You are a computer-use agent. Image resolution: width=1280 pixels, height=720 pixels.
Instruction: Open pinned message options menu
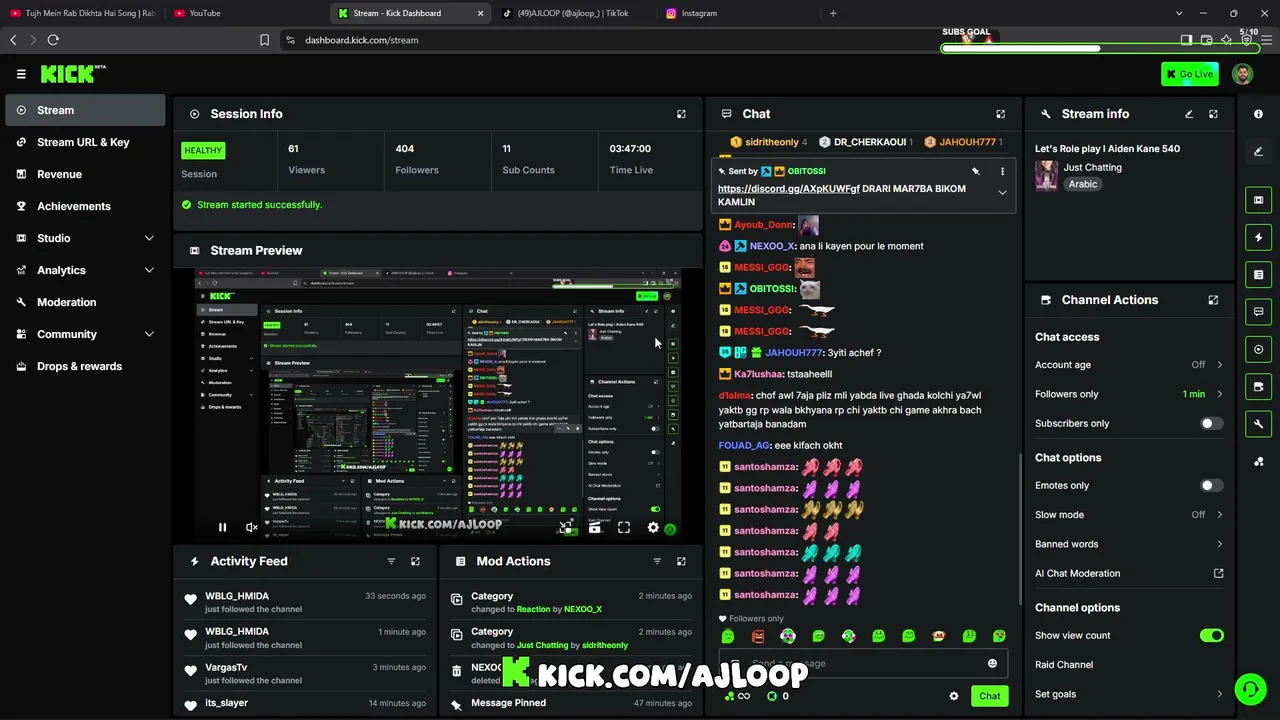pos(1002,171)
